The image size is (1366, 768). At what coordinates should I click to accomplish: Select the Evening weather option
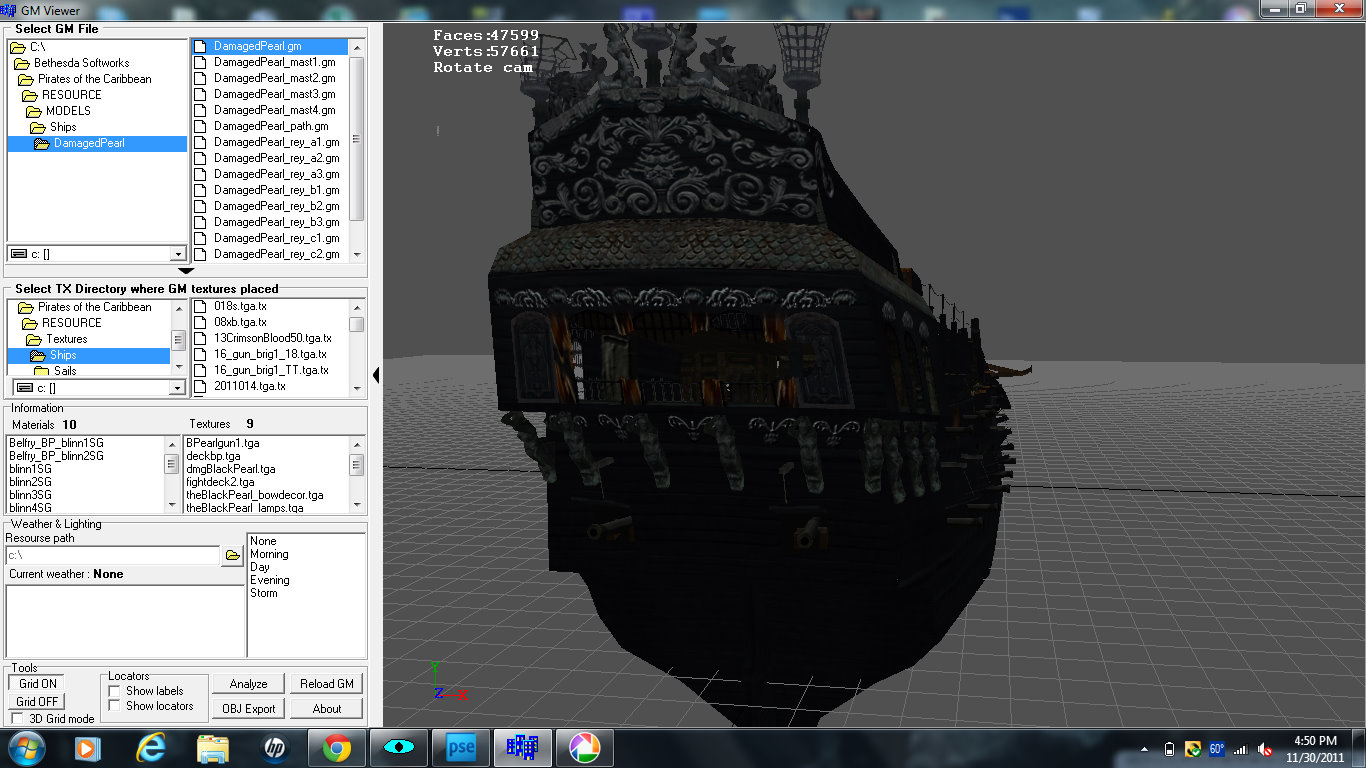pyautogui.click(x=270, y=580)
